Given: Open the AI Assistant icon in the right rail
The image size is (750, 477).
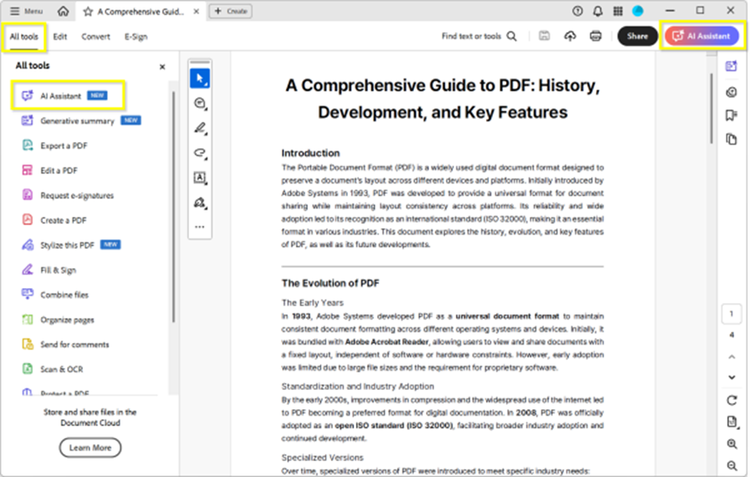Looking at the screenshot, I should tap(731, 66).
